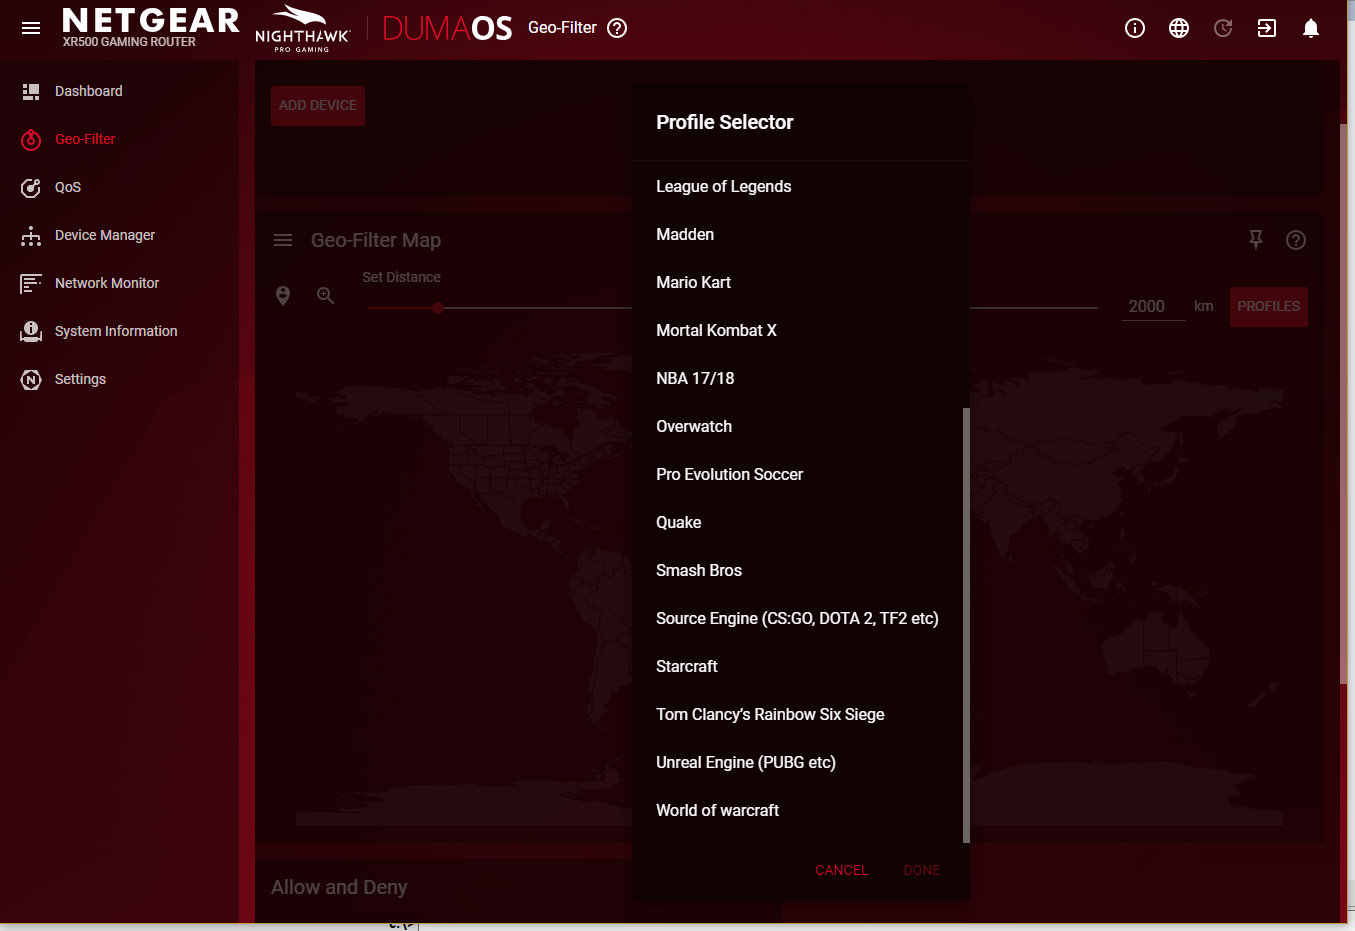The image size is (1355, 931).
Task: Click the Network Monitor sidebar icon
Action: (x=31, y=283)
